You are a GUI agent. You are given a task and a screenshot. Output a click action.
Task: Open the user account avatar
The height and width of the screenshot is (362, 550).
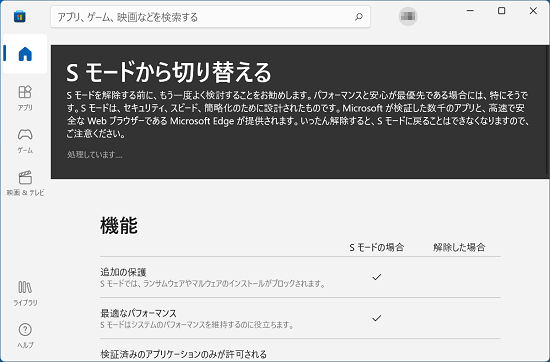(x=408, y=16)
